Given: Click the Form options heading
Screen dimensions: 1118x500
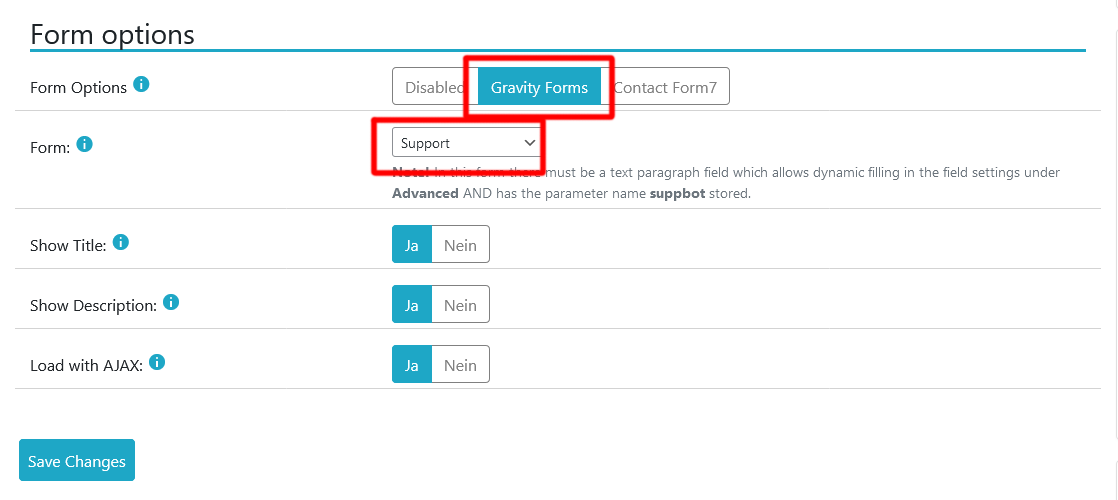Looking at the screenshot, I should click(x=113, y=34).
